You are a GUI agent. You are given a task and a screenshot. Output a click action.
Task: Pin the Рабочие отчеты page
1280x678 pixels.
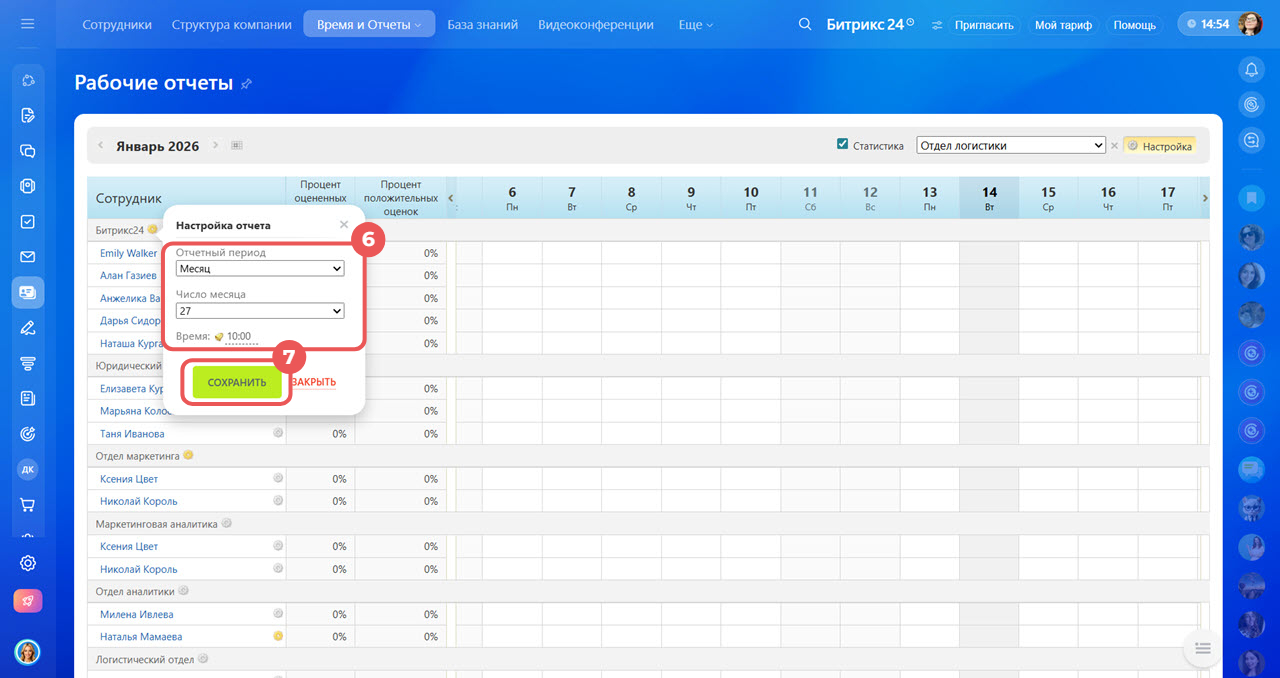(x=247, y=84)
